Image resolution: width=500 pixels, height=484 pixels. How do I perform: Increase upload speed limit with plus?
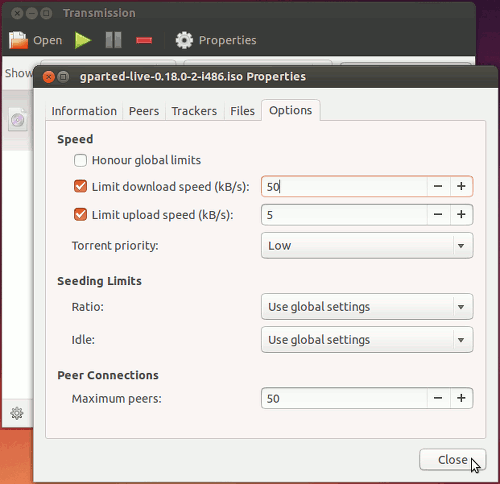coord(461,215)
